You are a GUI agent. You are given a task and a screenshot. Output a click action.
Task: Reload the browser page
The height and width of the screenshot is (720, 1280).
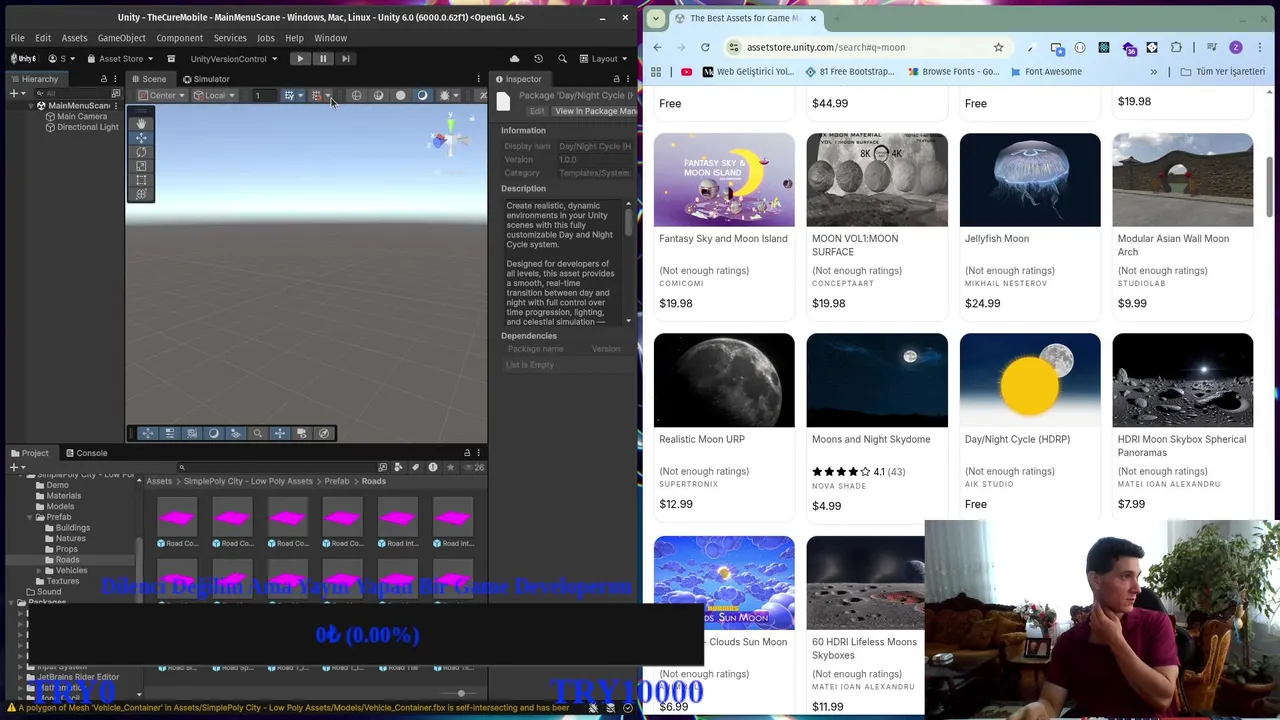click(x=705, y=47)
